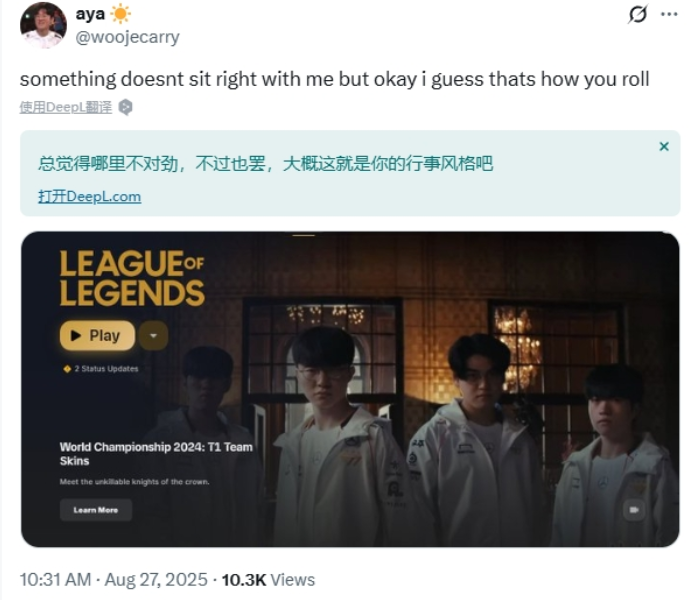Click 'World Championship 2024: T1 Team Skins' headline

(x=156, y=454)
